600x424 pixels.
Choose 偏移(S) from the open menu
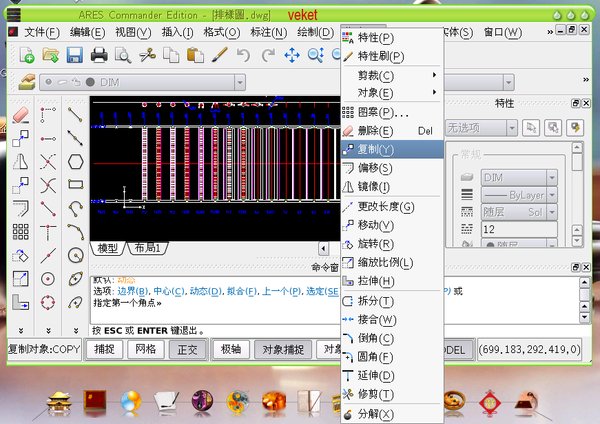375,168
